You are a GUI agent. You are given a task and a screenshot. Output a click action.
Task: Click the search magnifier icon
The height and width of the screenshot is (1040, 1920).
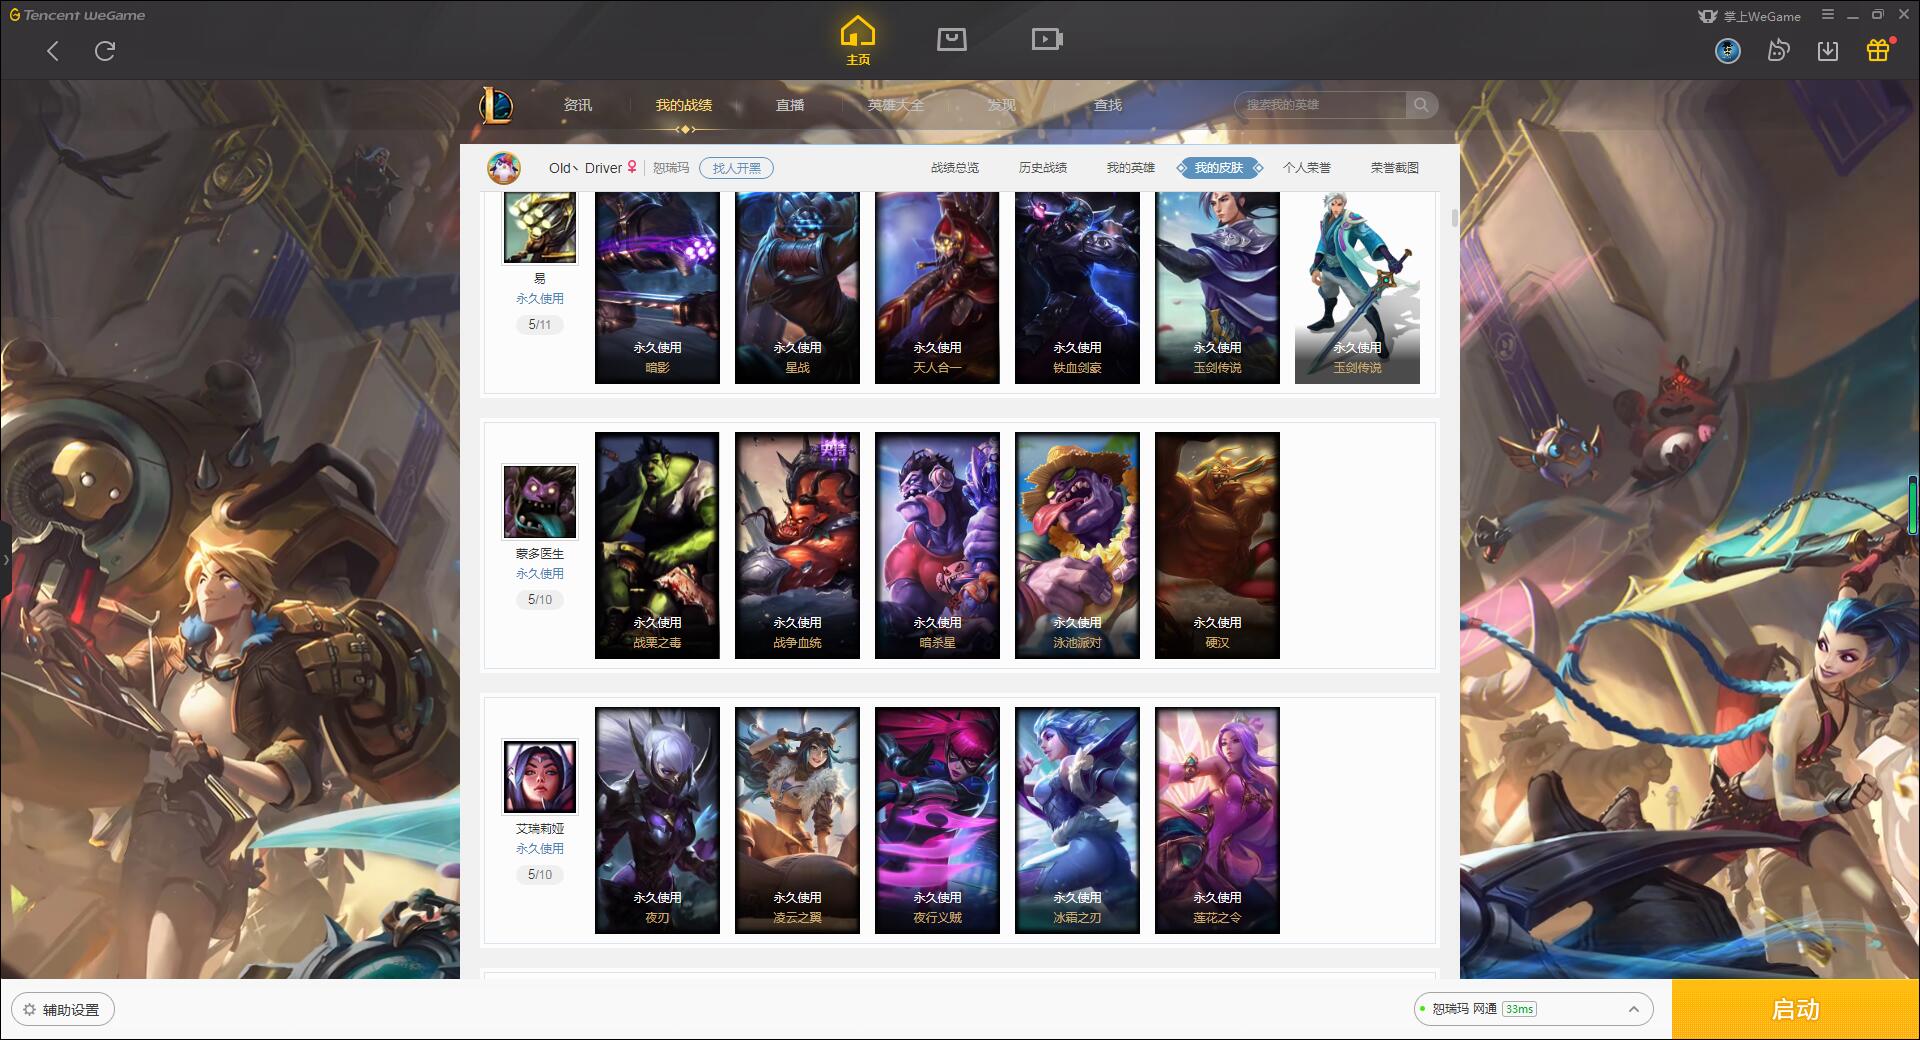click(1421, 105)
